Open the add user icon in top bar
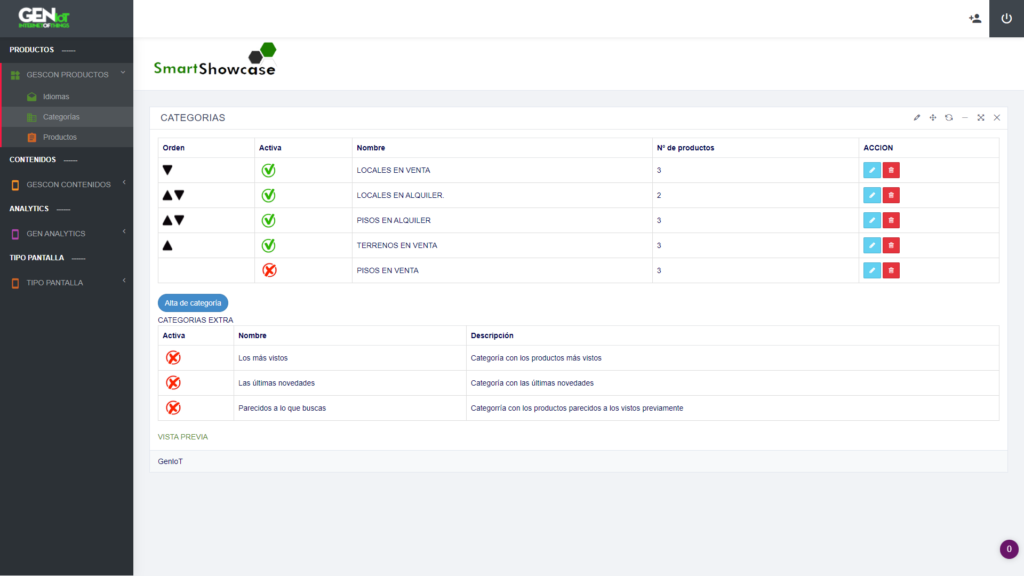The height and width of the screenshot is (576, 1024). (974, 18)
